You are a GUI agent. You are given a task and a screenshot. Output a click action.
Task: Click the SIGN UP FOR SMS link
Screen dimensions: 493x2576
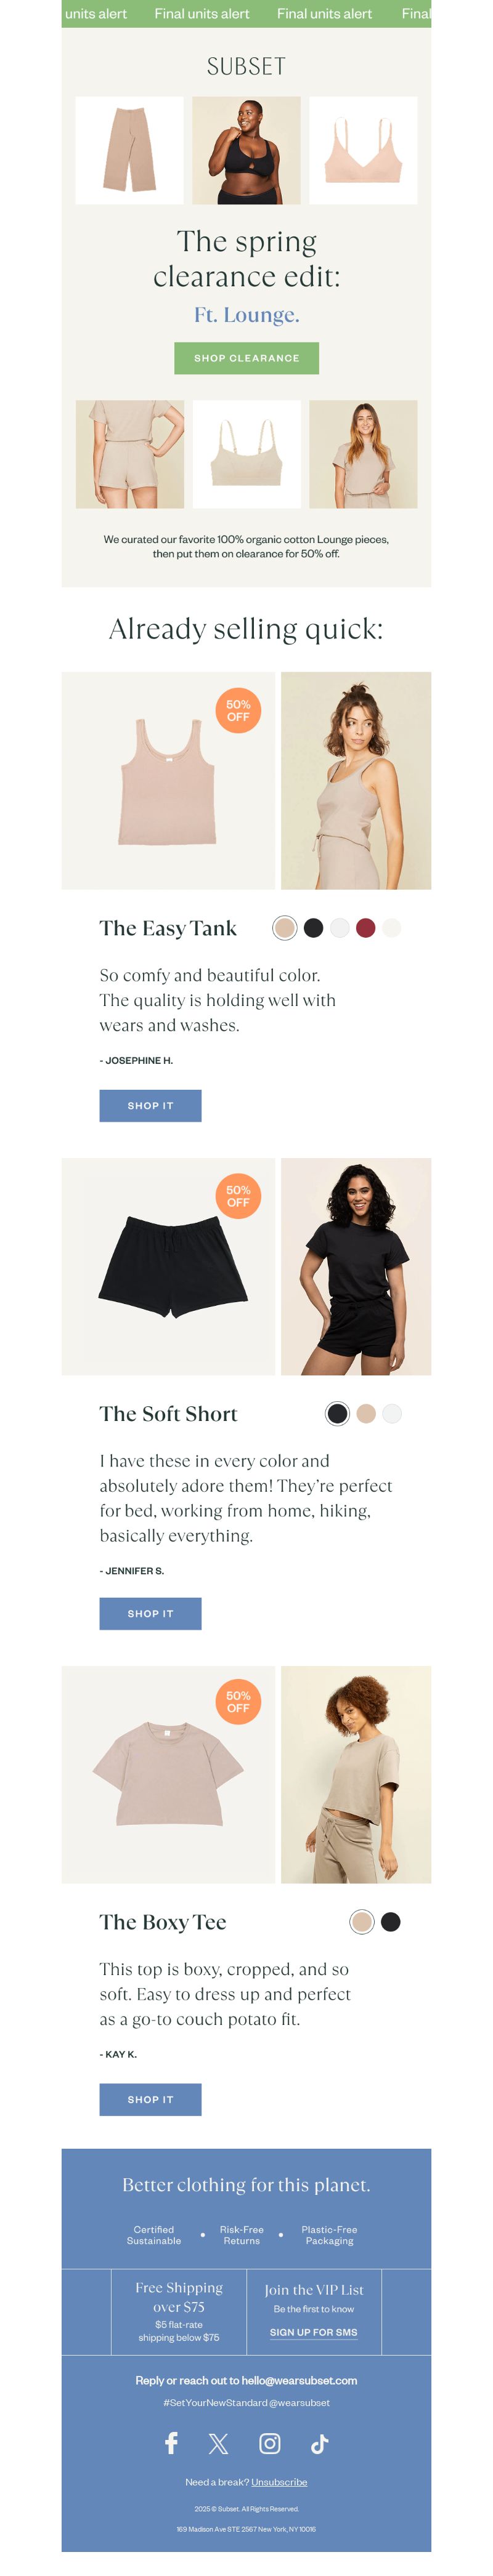point(313,2332)
